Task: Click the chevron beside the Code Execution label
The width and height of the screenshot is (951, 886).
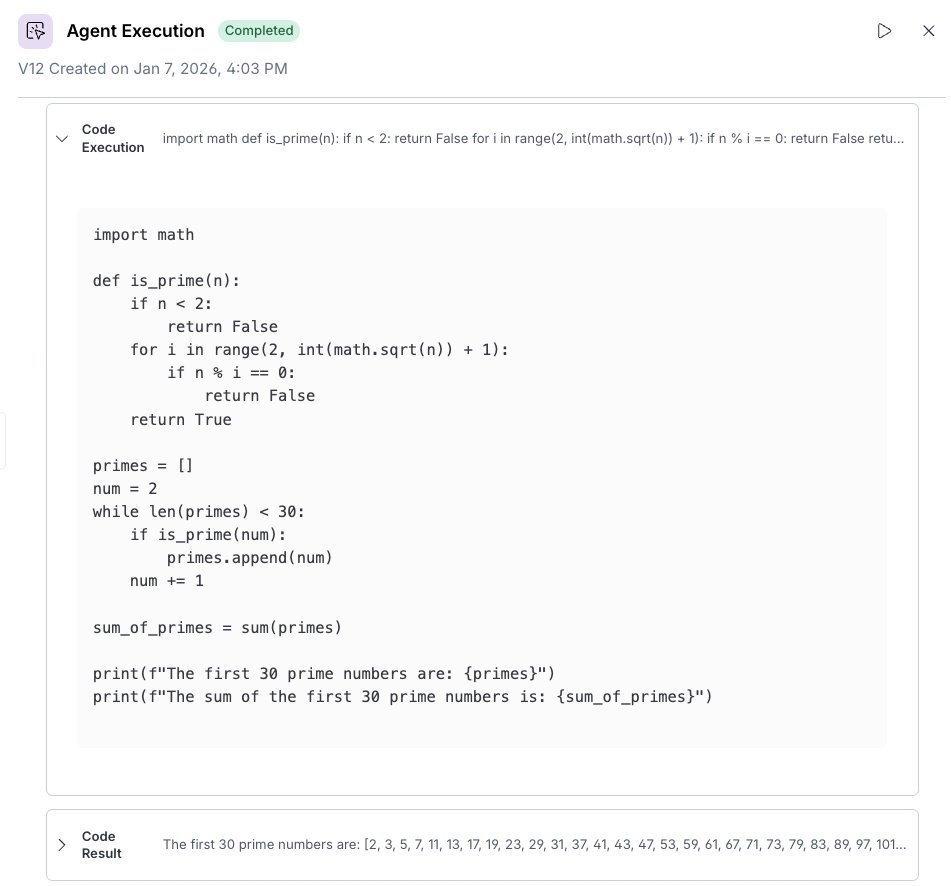Action: click(62, 138)
